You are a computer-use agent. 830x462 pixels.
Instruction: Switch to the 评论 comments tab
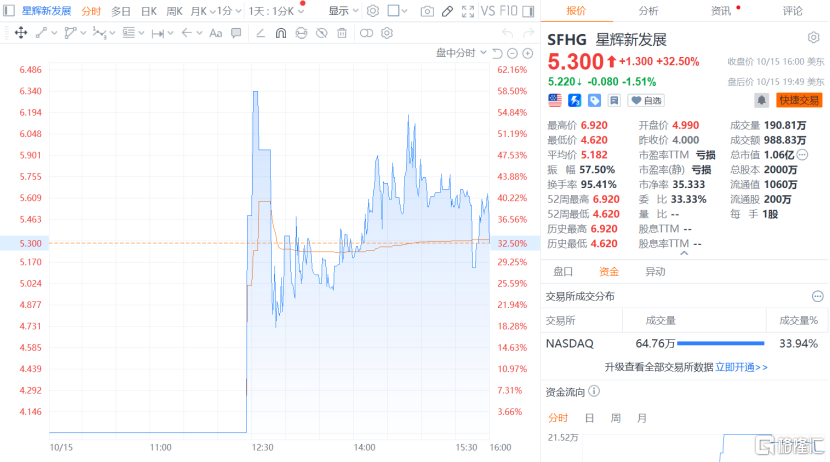(x=792, y=11)
